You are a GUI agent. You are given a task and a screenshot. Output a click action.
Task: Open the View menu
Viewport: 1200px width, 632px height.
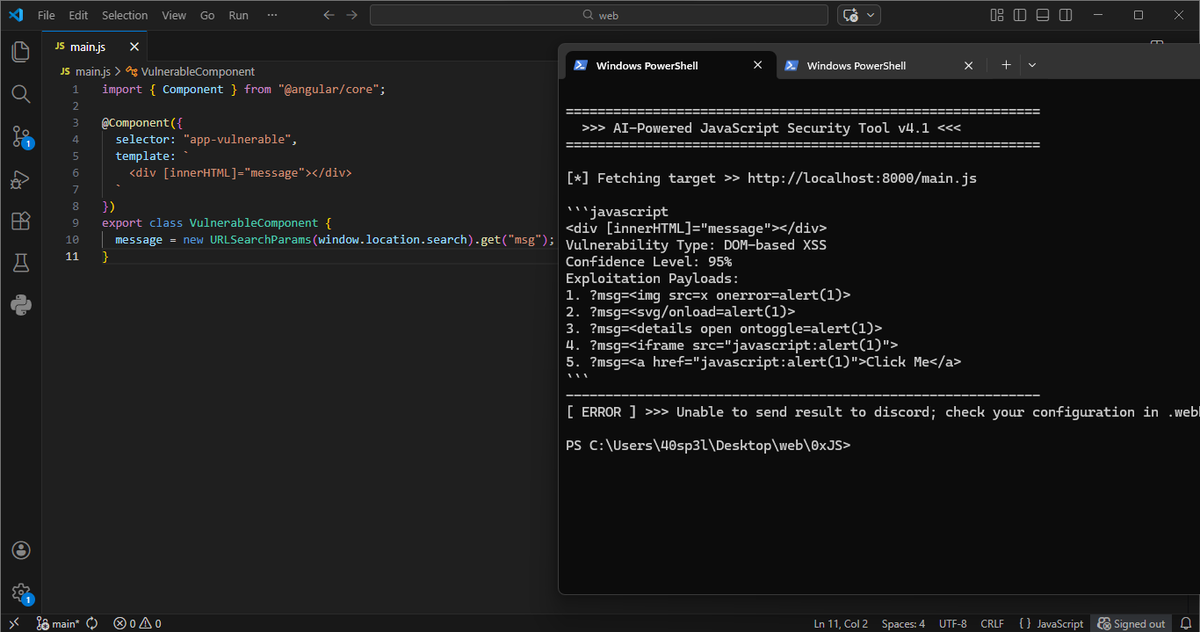[x=174, y=15]
